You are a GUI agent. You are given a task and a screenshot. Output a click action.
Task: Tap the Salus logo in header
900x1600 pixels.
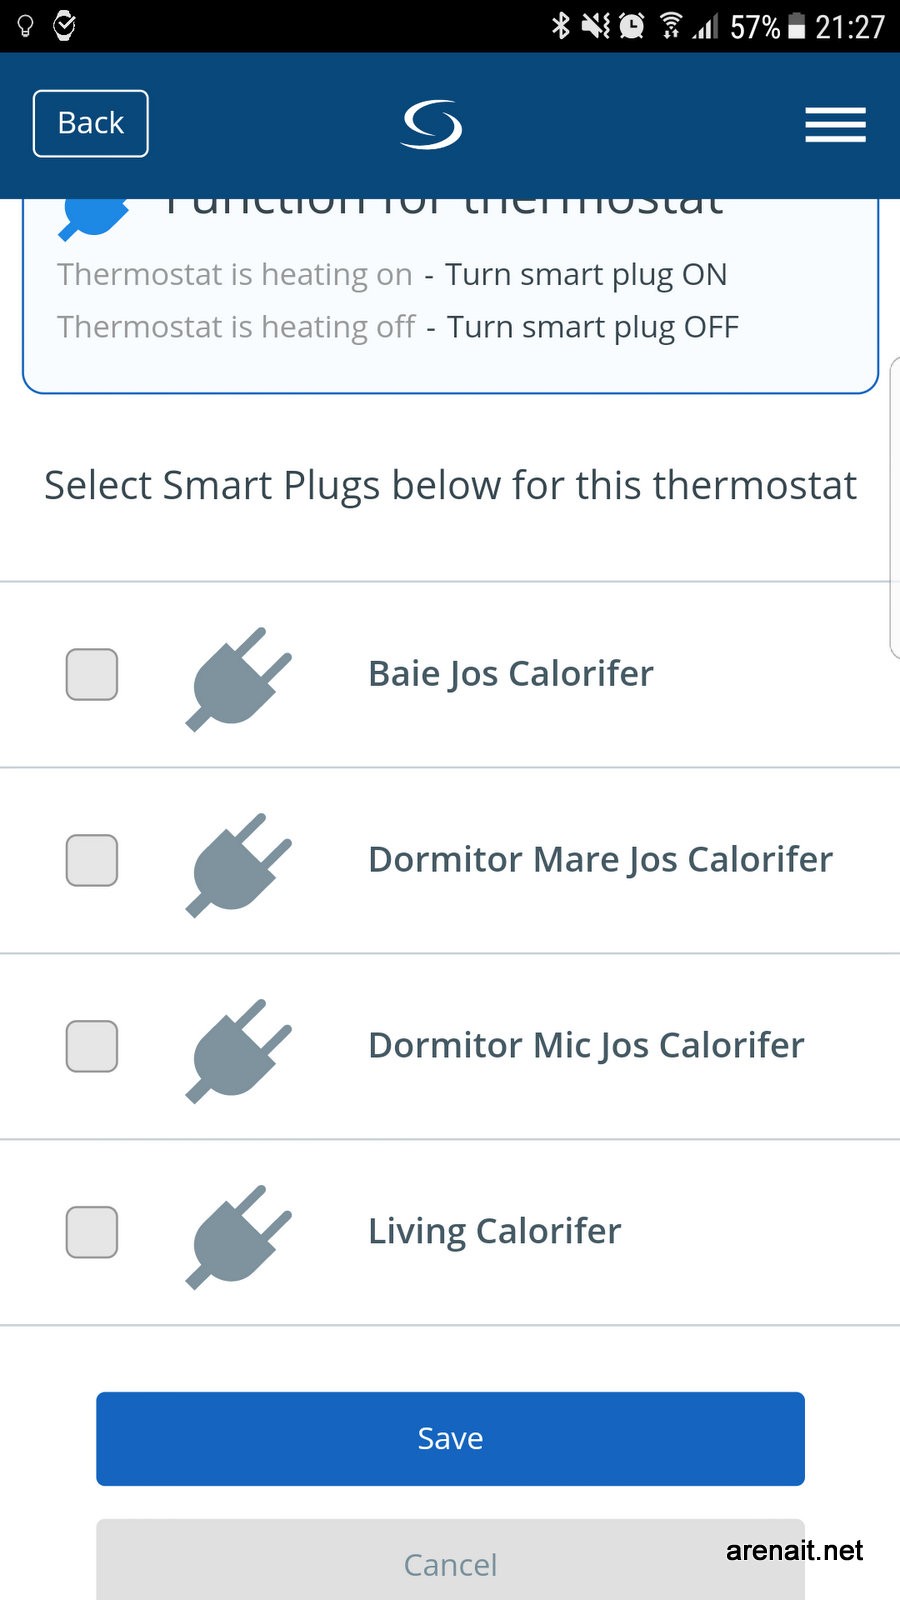click(x=432, y=125)
